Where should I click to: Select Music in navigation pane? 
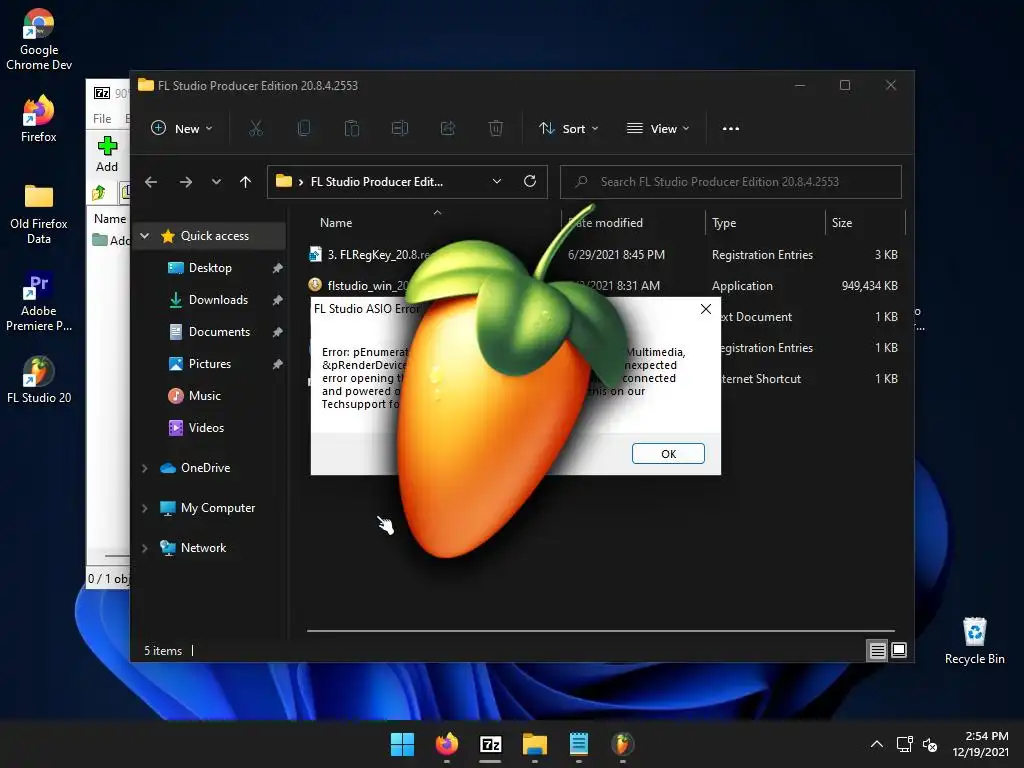[205, 396]
